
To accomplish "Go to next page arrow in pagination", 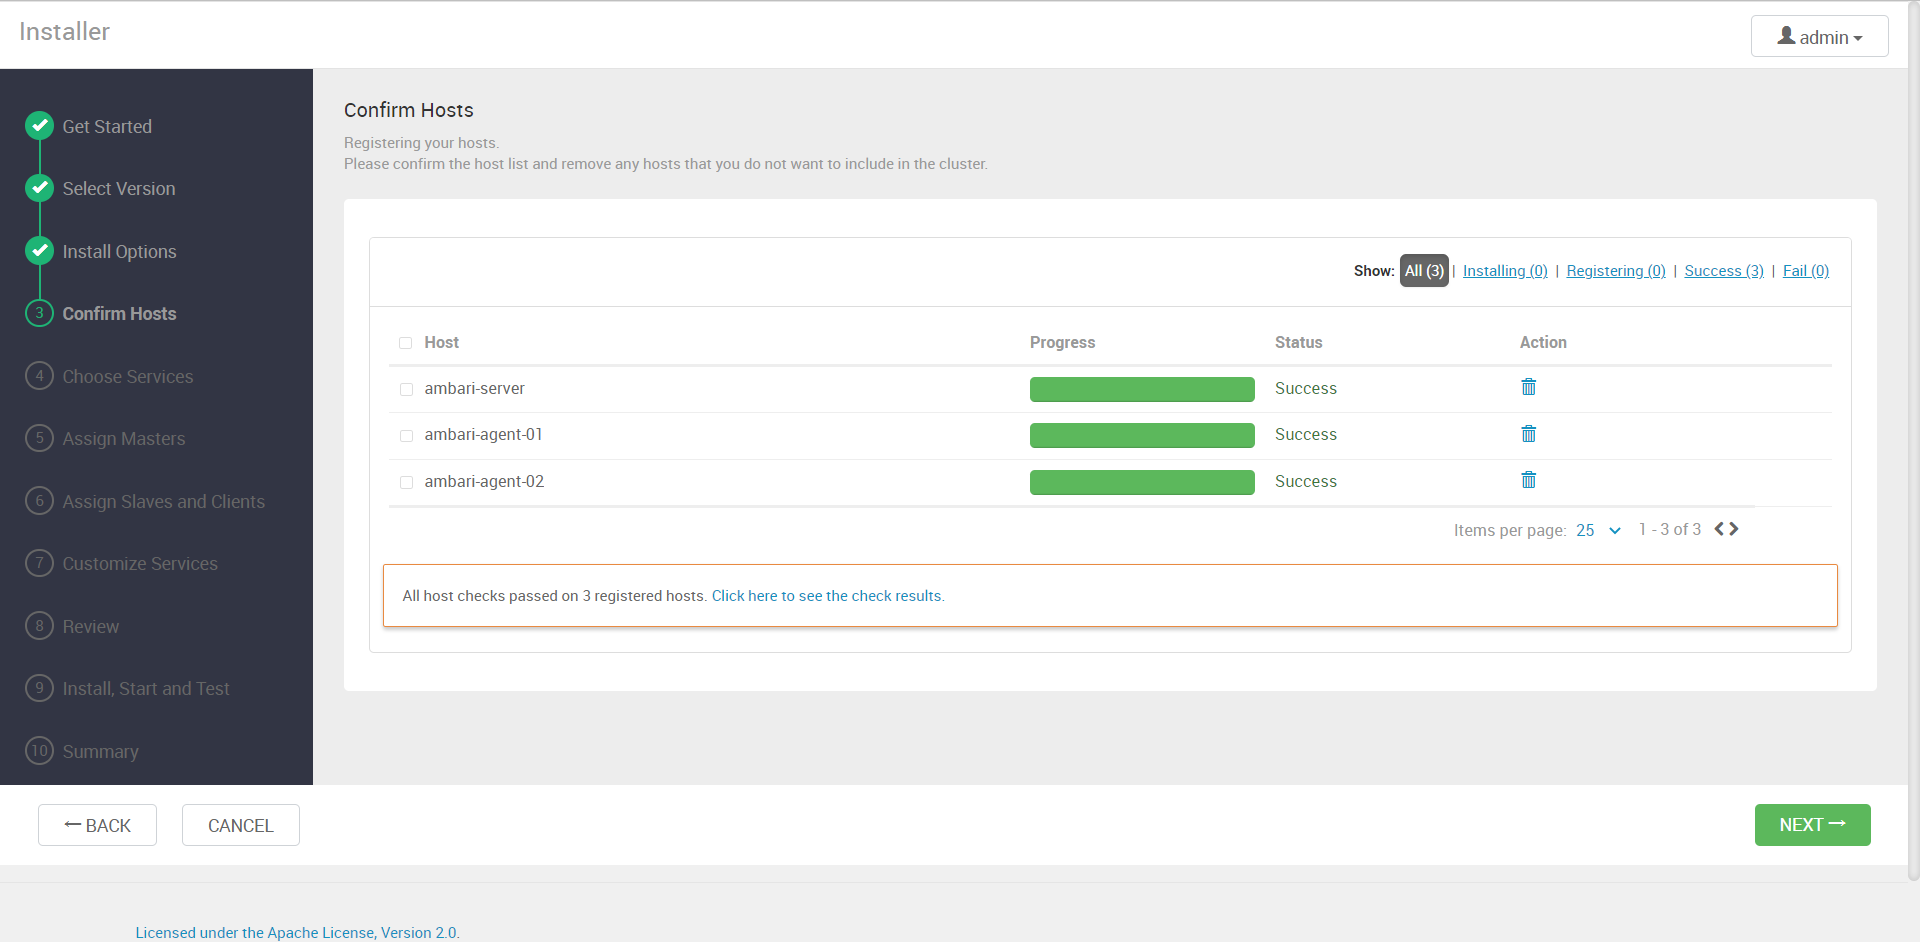I will click(1734, 529).
